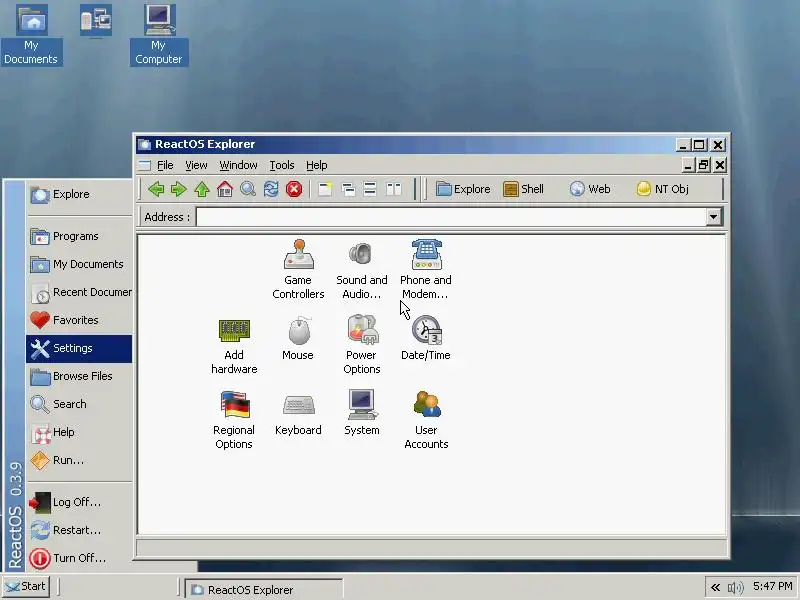
Task: Expand hidden tray icons chevron
Action: pyautogui.click(x=715, y=587)
